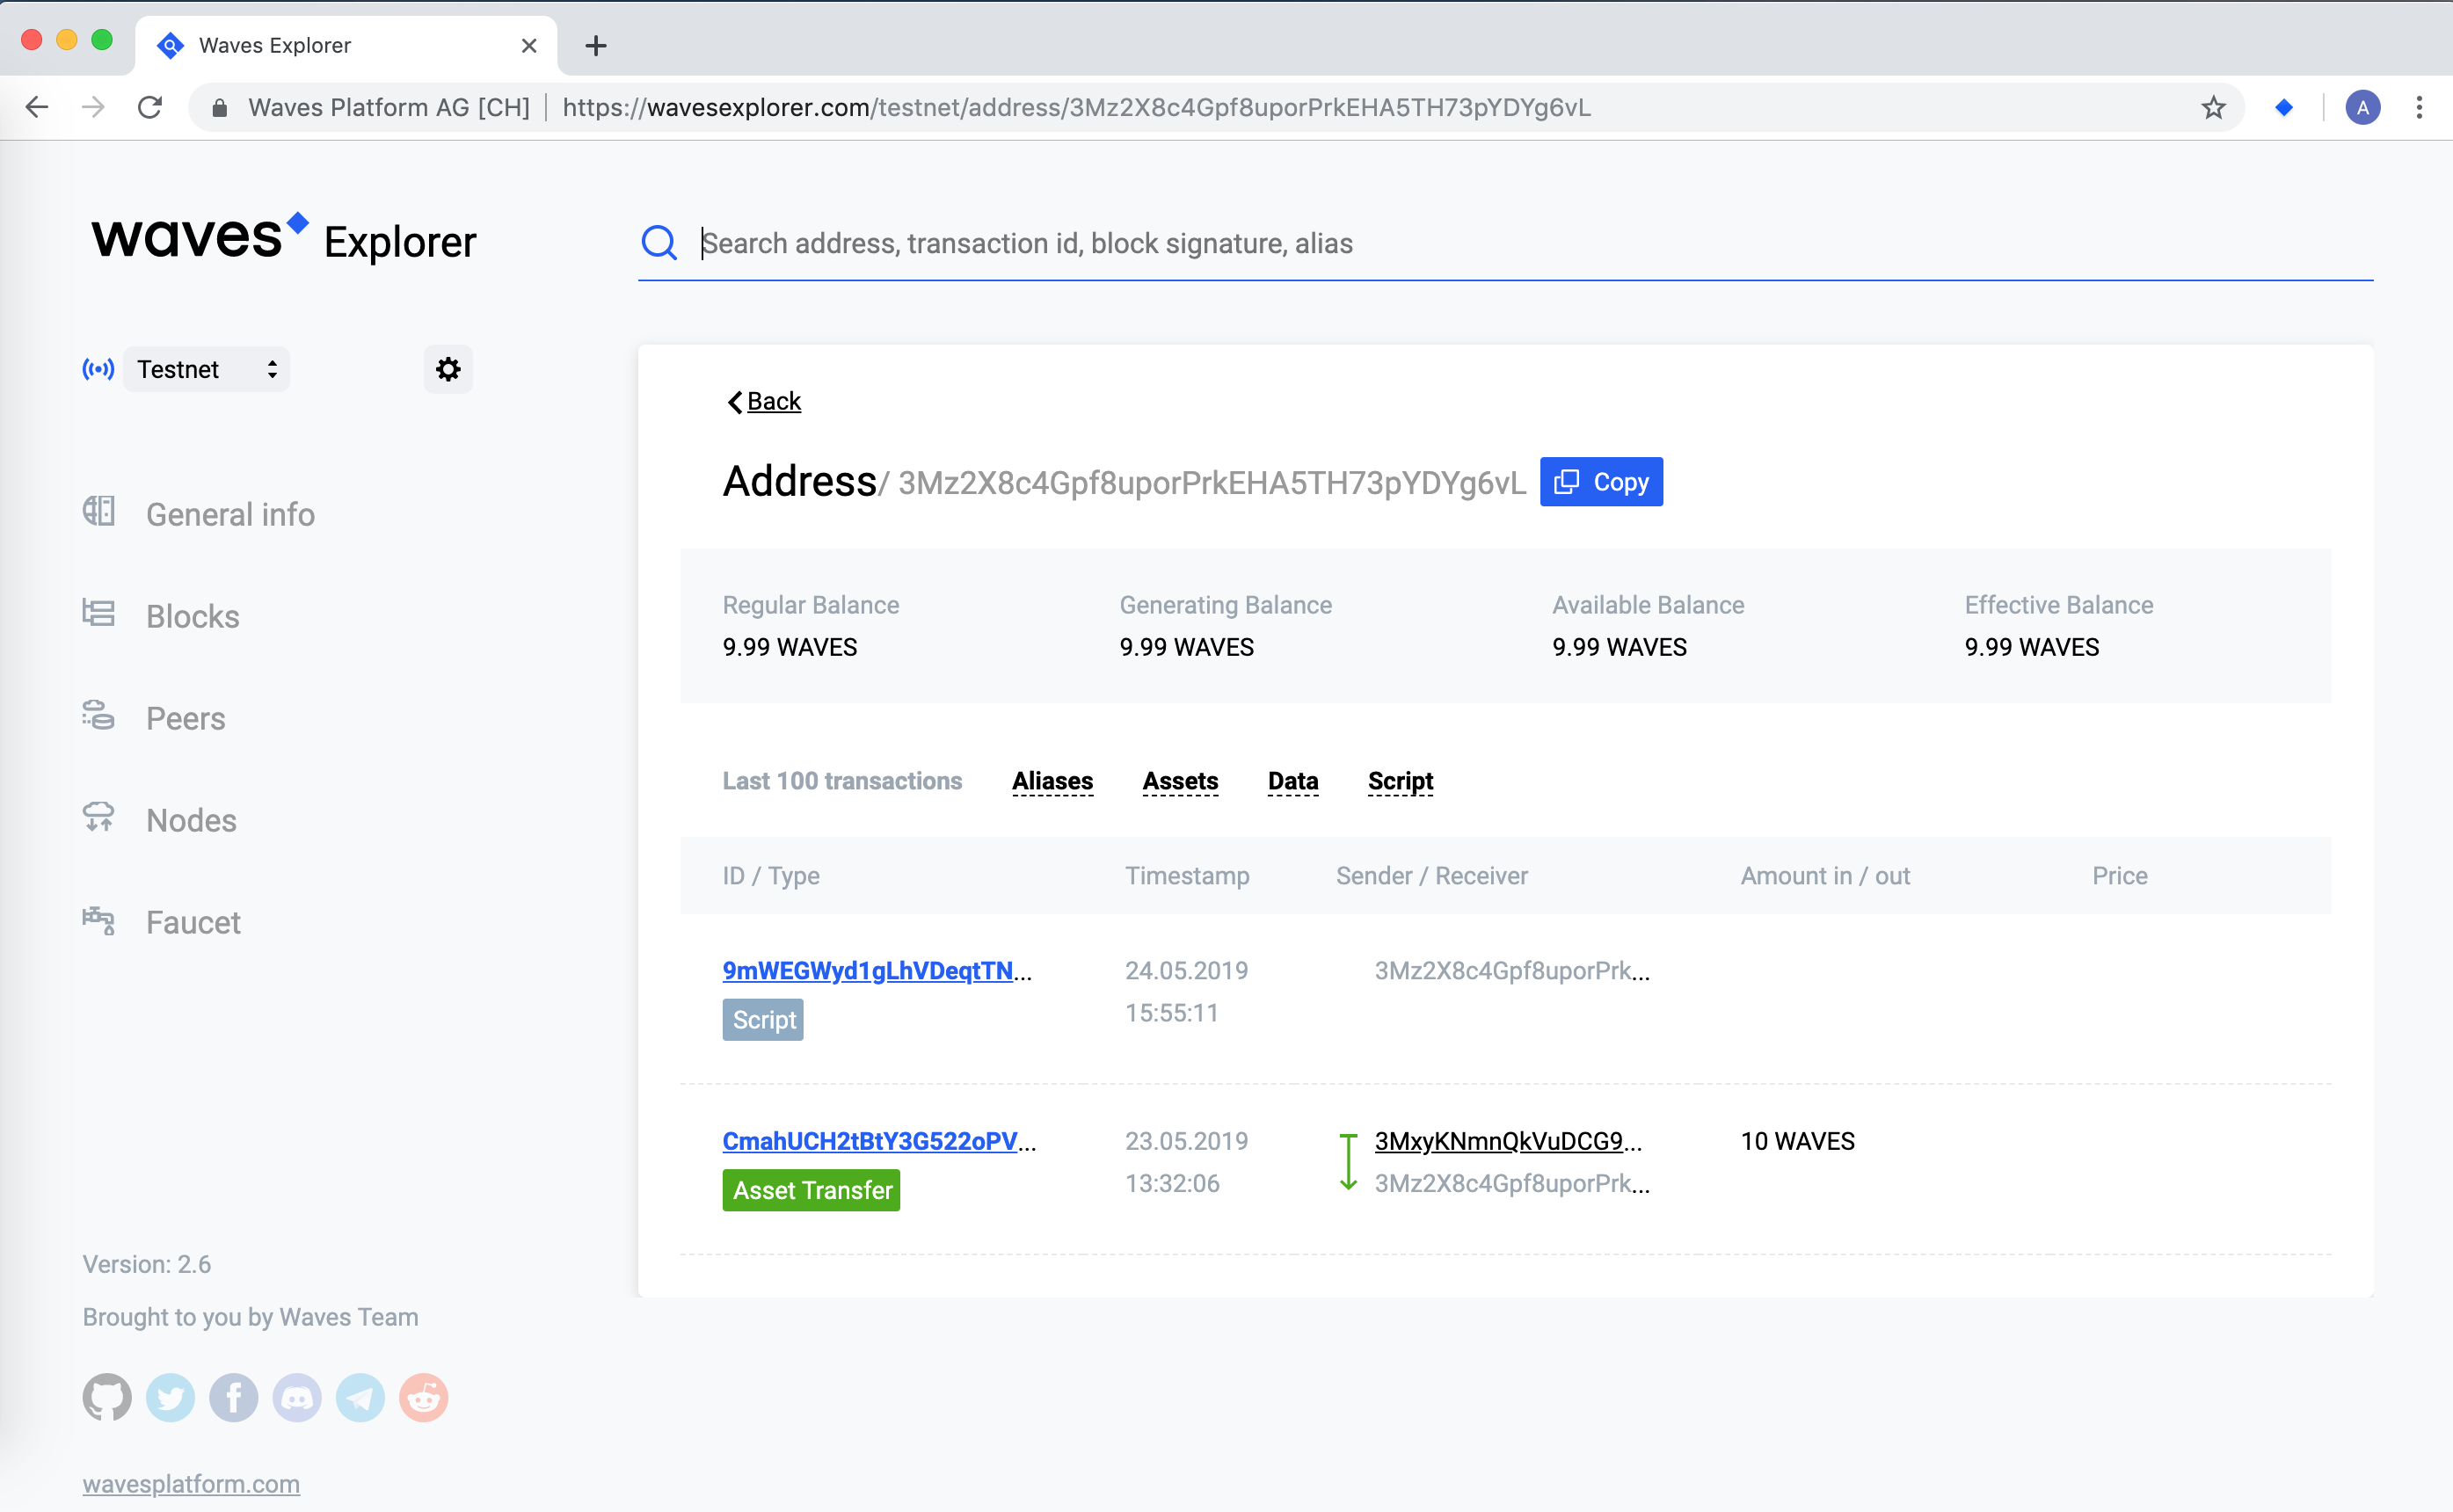Viewport: 2453px width, 1512px height.
Task: Open the Reddit social icon
Action: click(x=424, y=1397)
